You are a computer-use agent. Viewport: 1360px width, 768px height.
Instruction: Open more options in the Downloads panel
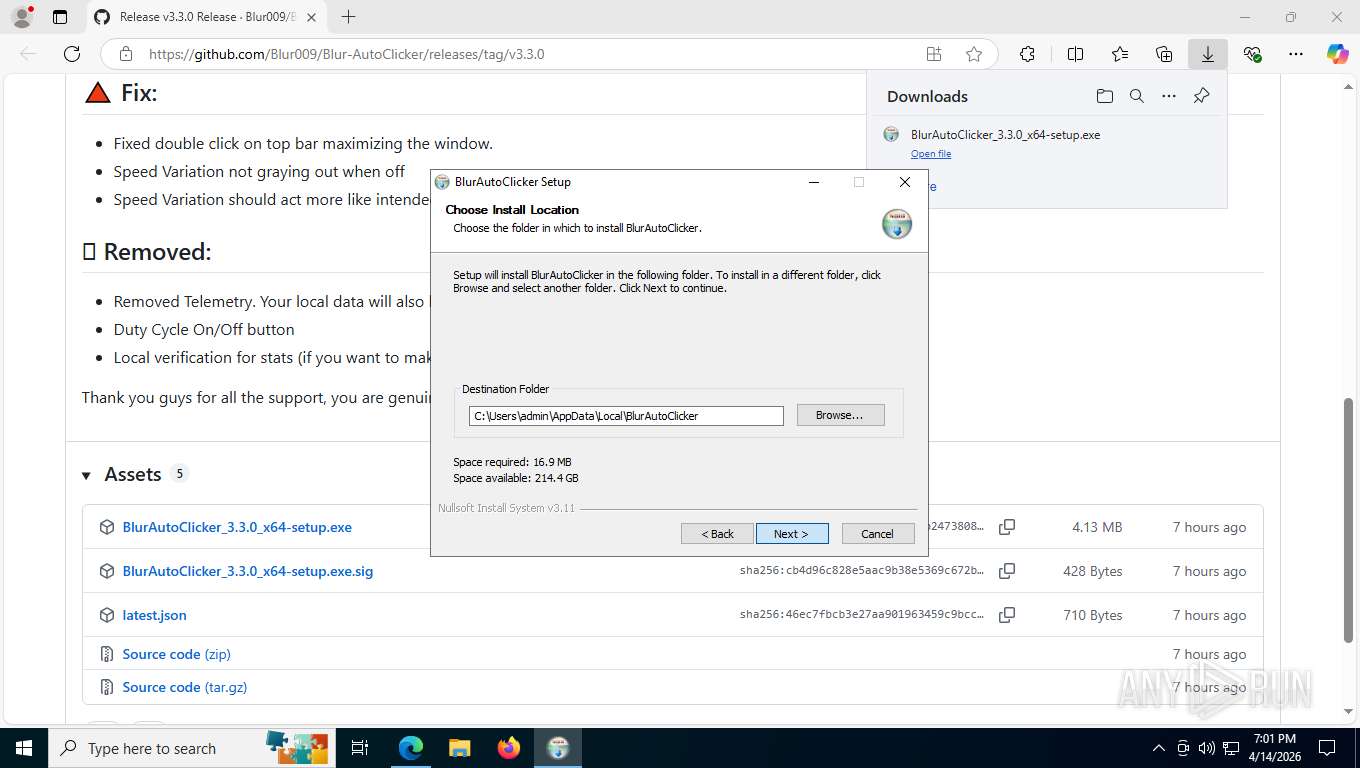[1168, 96]
